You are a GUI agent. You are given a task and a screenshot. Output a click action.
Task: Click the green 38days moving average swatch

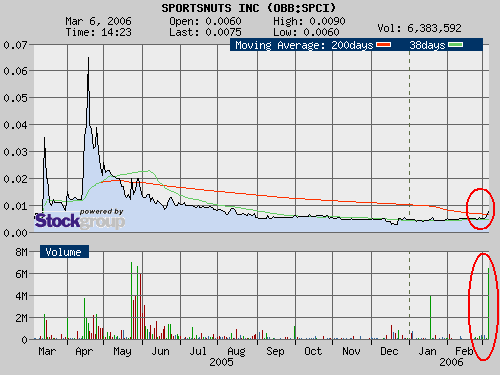point(455,45)
